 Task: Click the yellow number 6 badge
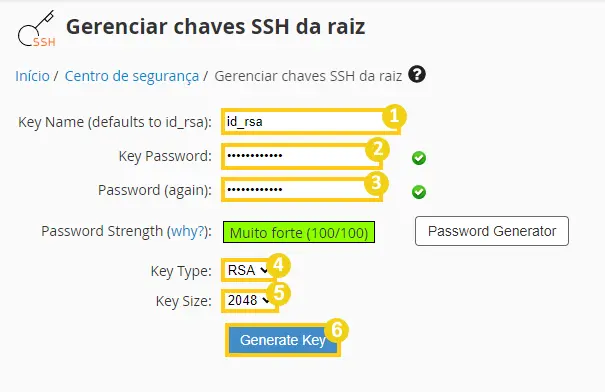click(x=337, y=330)
